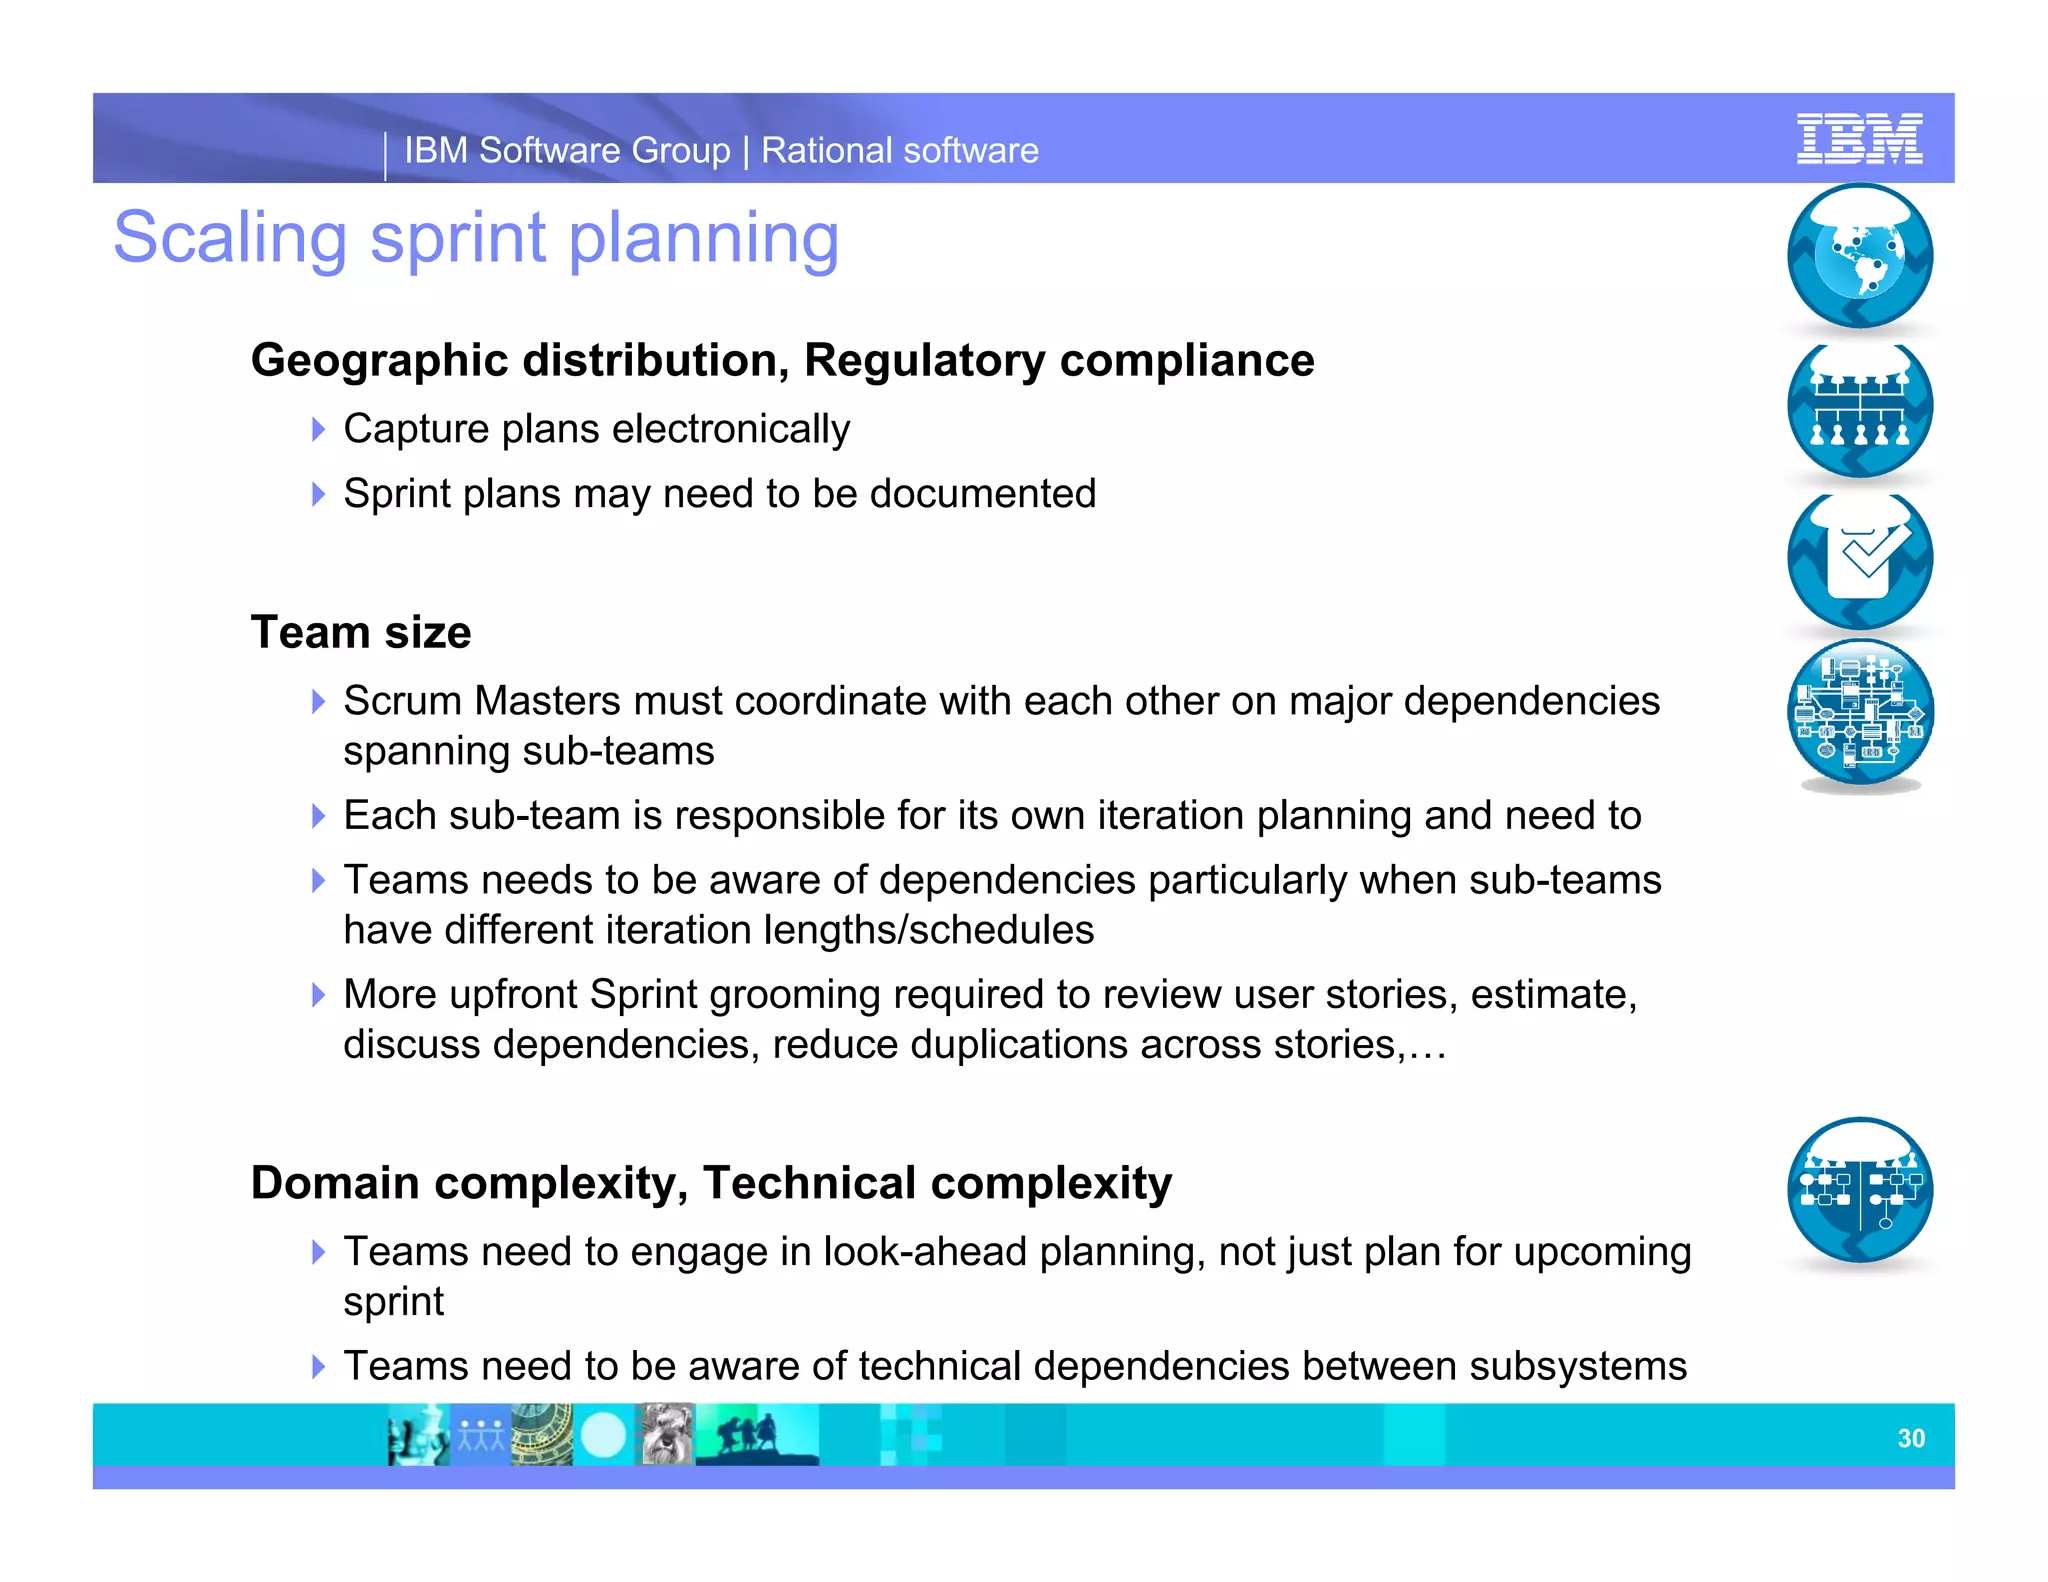
Task: Click bullet starting 'Teams needs to be aware'
Action: (1002, 905)
